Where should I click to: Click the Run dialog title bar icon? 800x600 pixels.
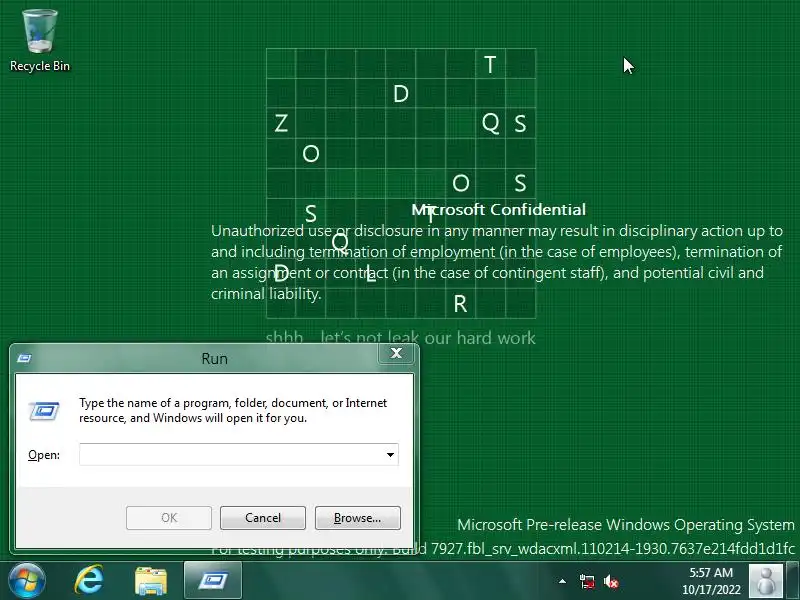click(x=24, y=358)
